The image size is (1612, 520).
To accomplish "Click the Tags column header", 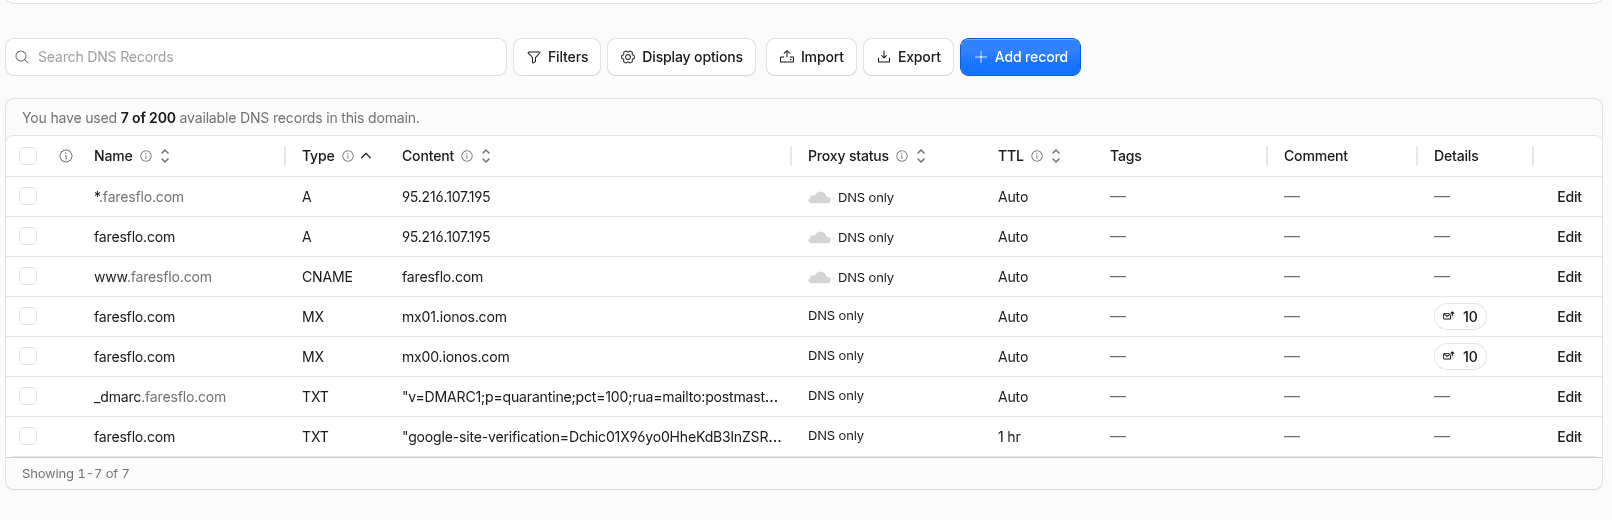I will tap(1125, 156).
